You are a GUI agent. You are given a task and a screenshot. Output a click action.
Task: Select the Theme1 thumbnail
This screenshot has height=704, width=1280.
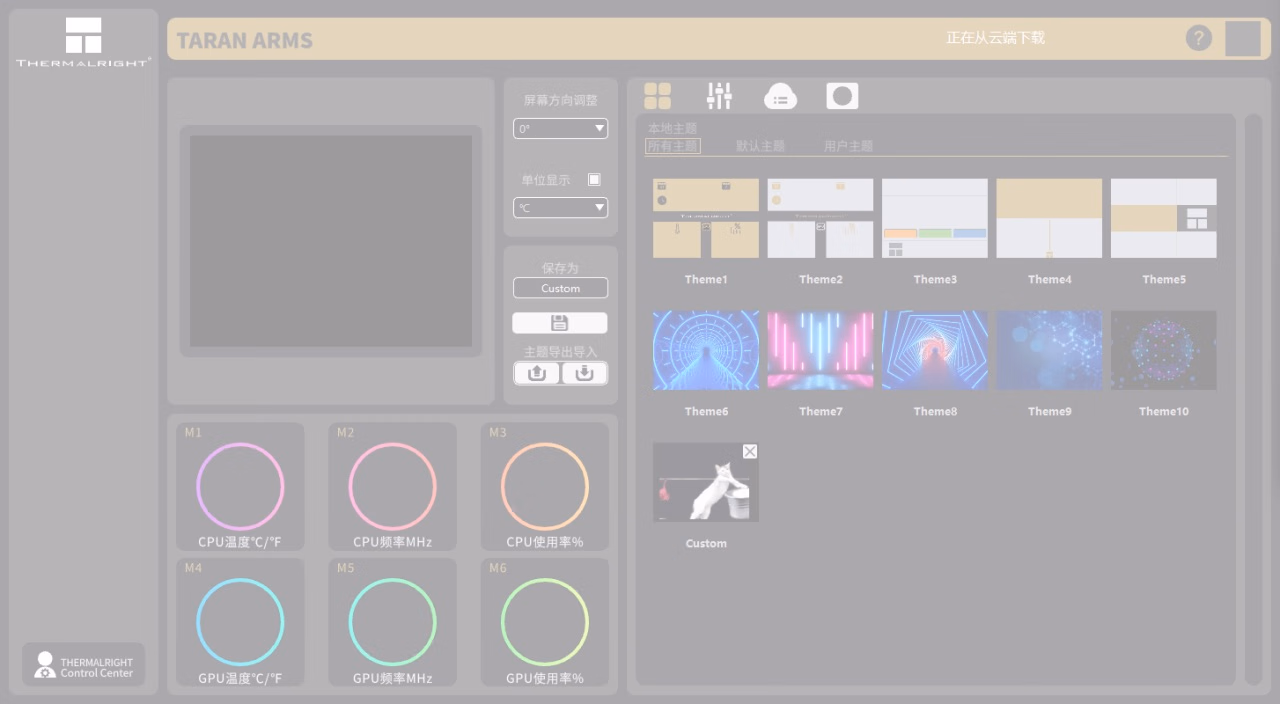click(706, 218)
